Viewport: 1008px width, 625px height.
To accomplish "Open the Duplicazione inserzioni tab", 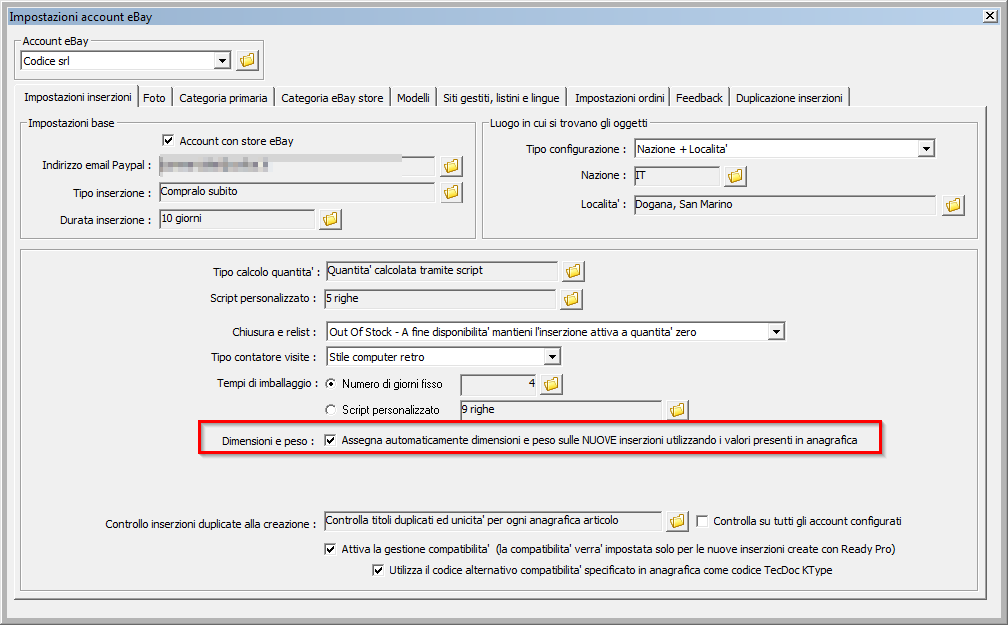I will 789,98.
